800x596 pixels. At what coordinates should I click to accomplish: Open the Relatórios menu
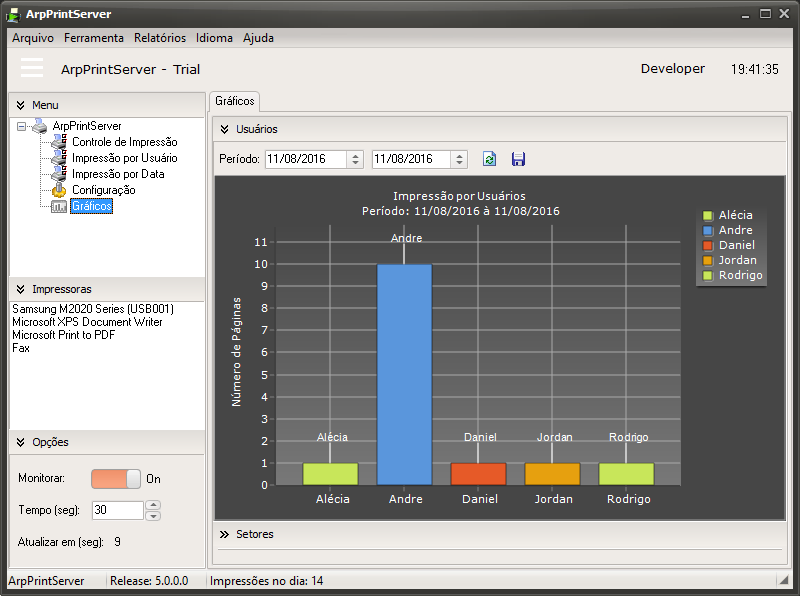pyautogui.click(x=160, y=38)
